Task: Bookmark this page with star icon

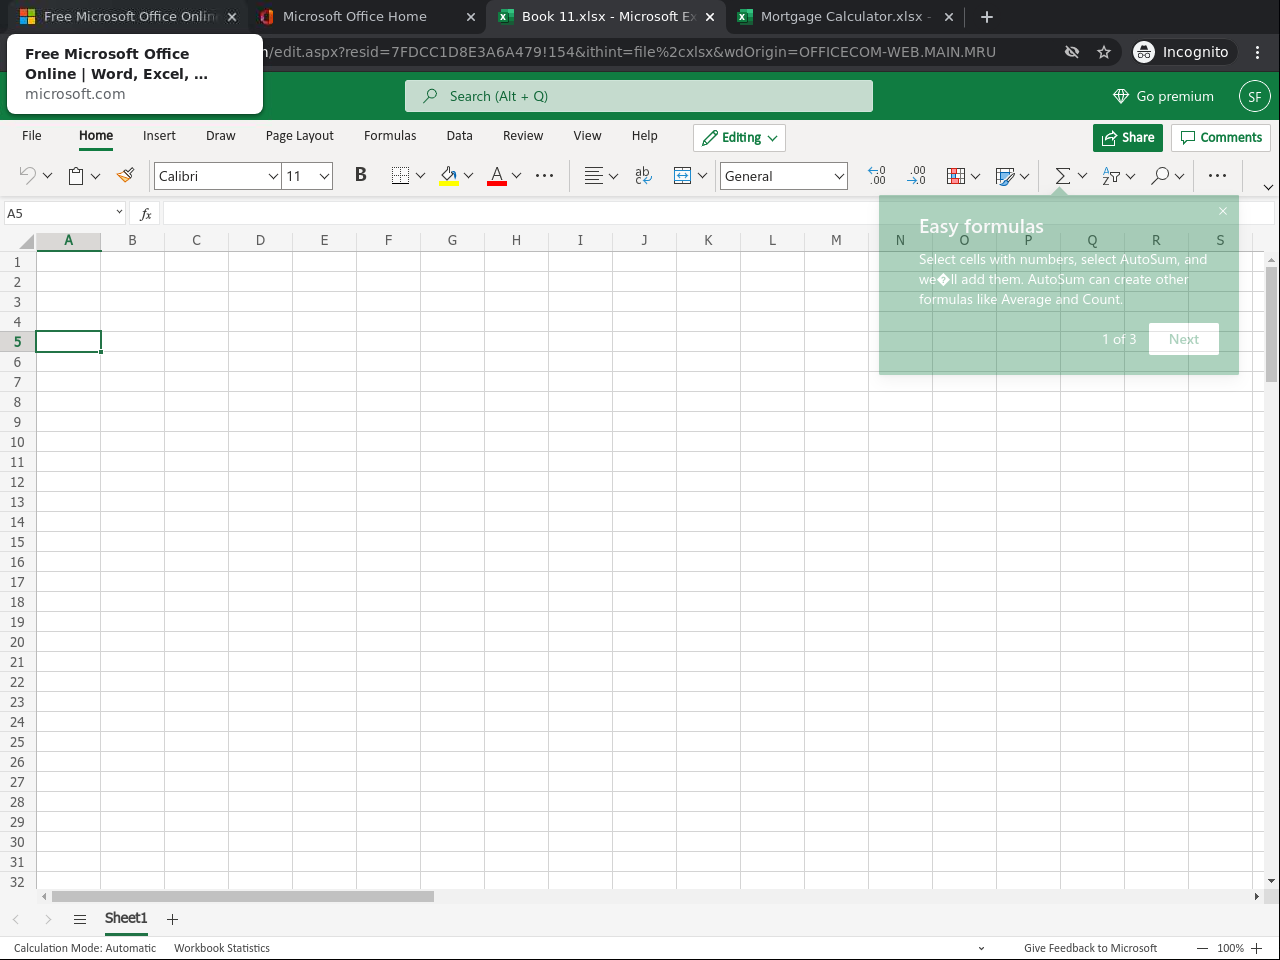Action: pyautogui.click(x=1104, y=52)
